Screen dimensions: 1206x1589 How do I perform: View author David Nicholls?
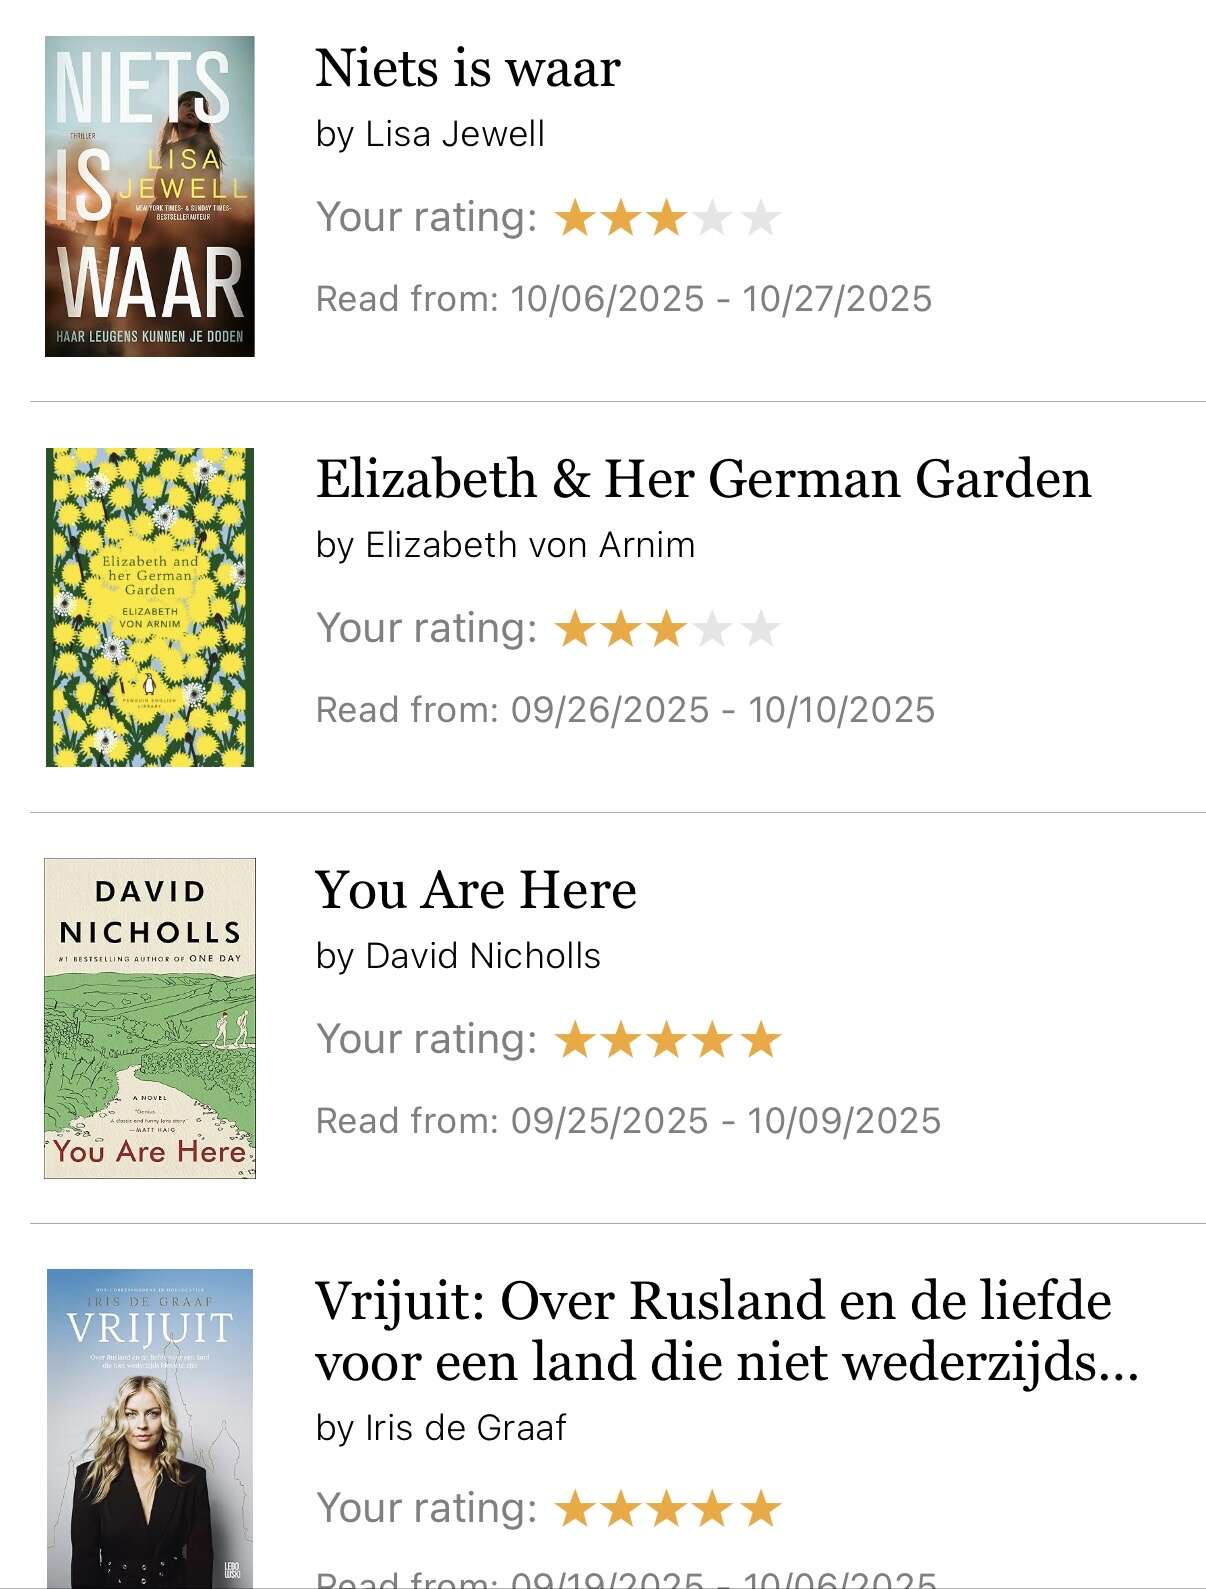point(483,956)
